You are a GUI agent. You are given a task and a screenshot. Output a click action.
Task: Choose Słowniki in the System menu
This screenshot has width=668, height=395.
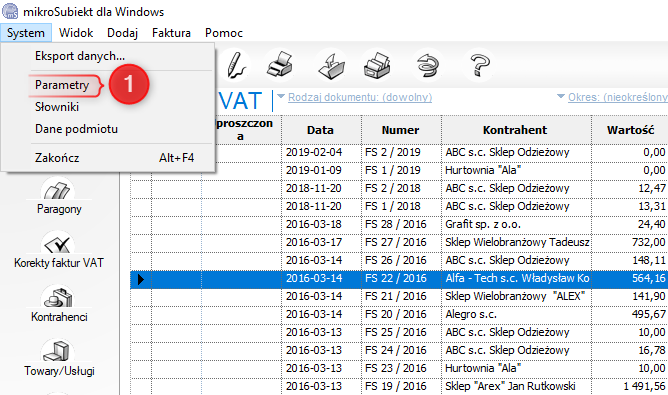108,107
